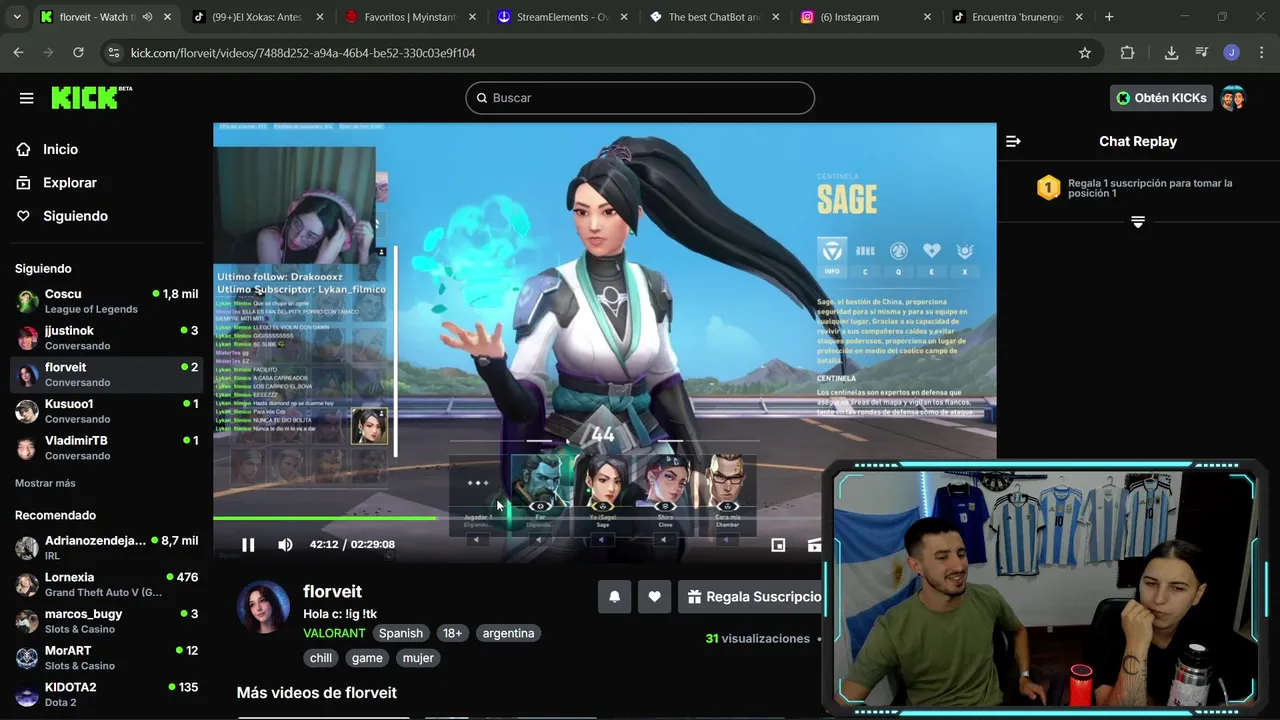The height and width of the screenshot is (720, 1280).
Task: Open Coscu channel in sidebar
Action: [x=106, y=301]
